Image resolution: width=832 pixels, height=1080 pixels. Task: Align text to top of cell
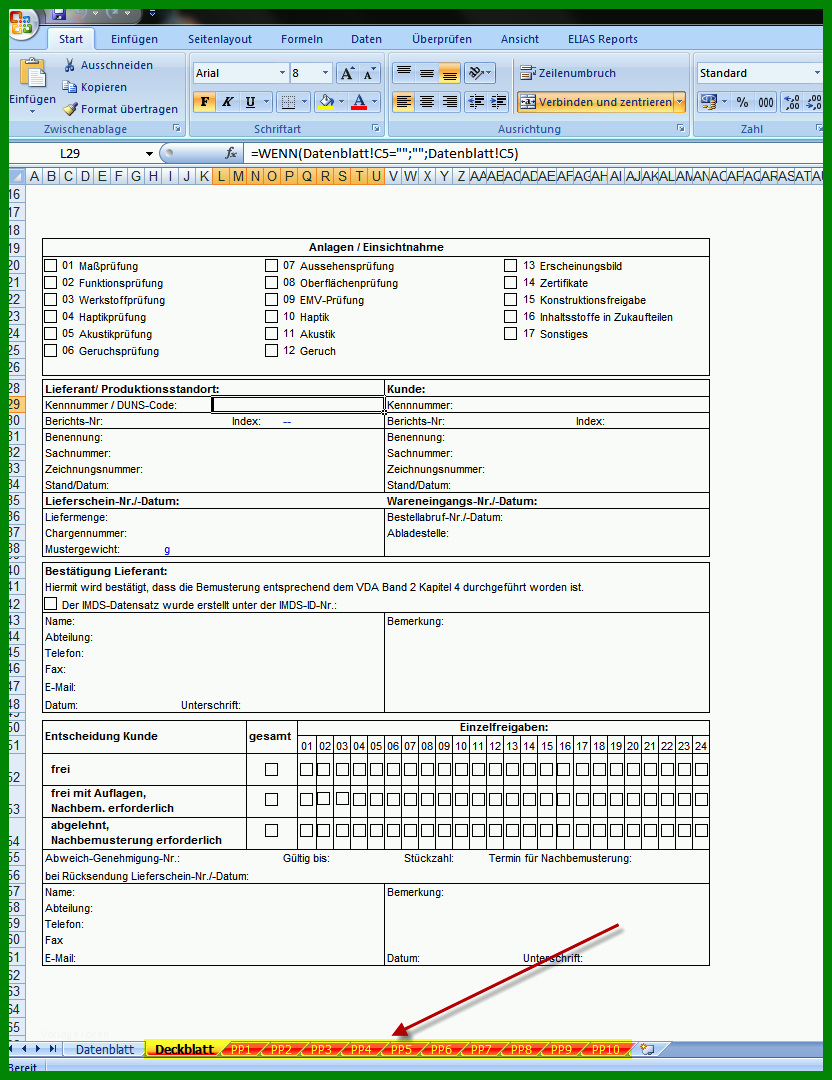404,72
